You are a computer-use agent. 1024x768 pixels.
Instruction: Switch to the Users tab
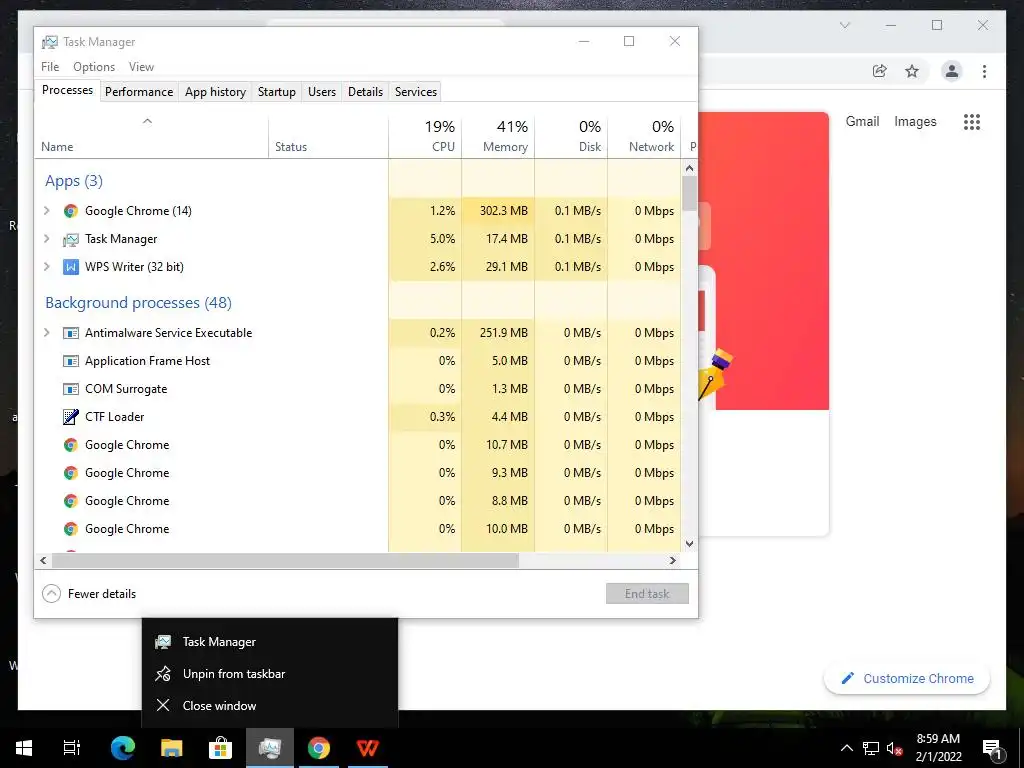pos(322,91)
